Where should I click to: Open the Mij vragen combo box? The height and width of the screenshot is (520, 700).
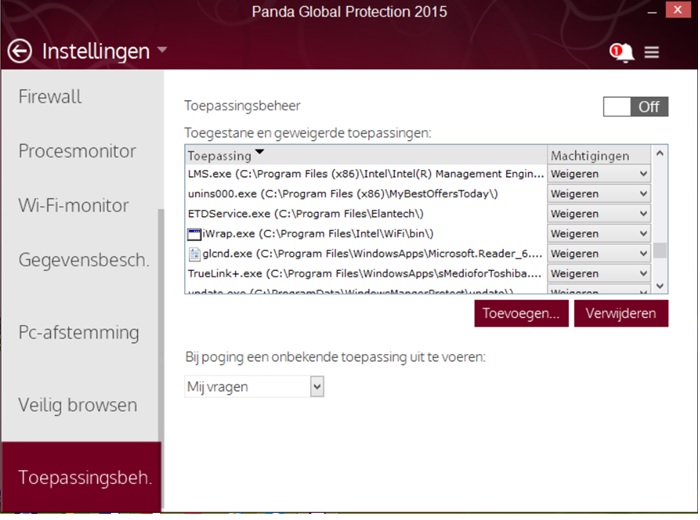pyautogui.click(x=254, y=387)
